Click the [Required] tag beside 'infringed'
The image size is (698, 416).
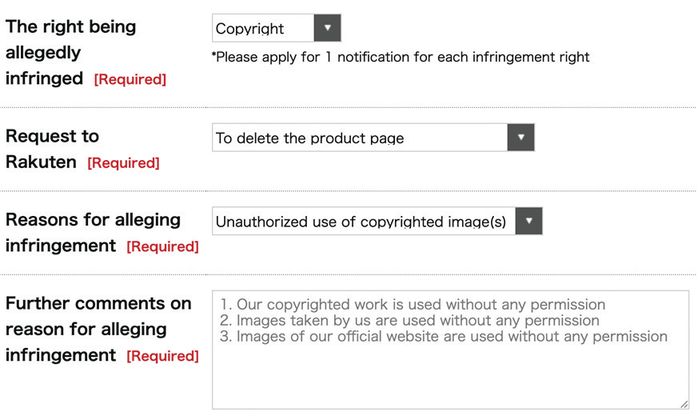point(130,79)
